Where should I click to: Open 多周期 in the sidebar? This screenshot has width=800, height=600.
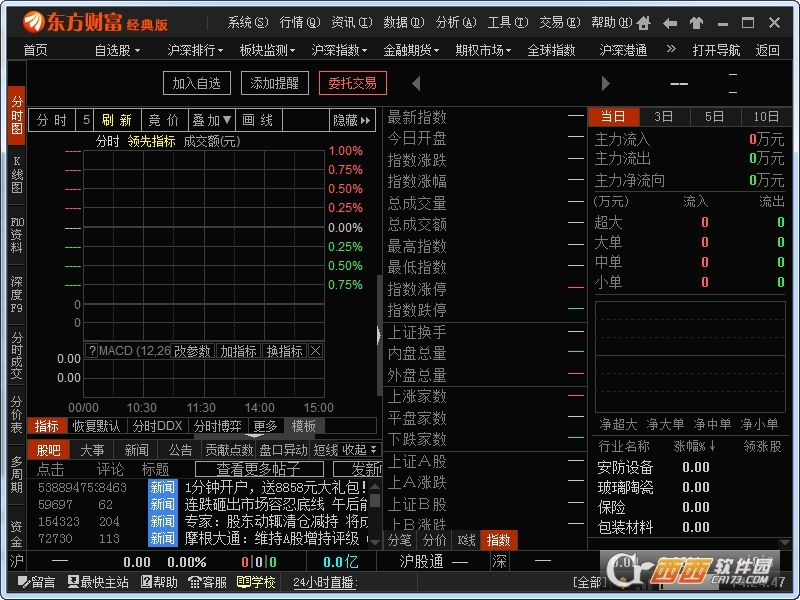(x=17, y=474)
